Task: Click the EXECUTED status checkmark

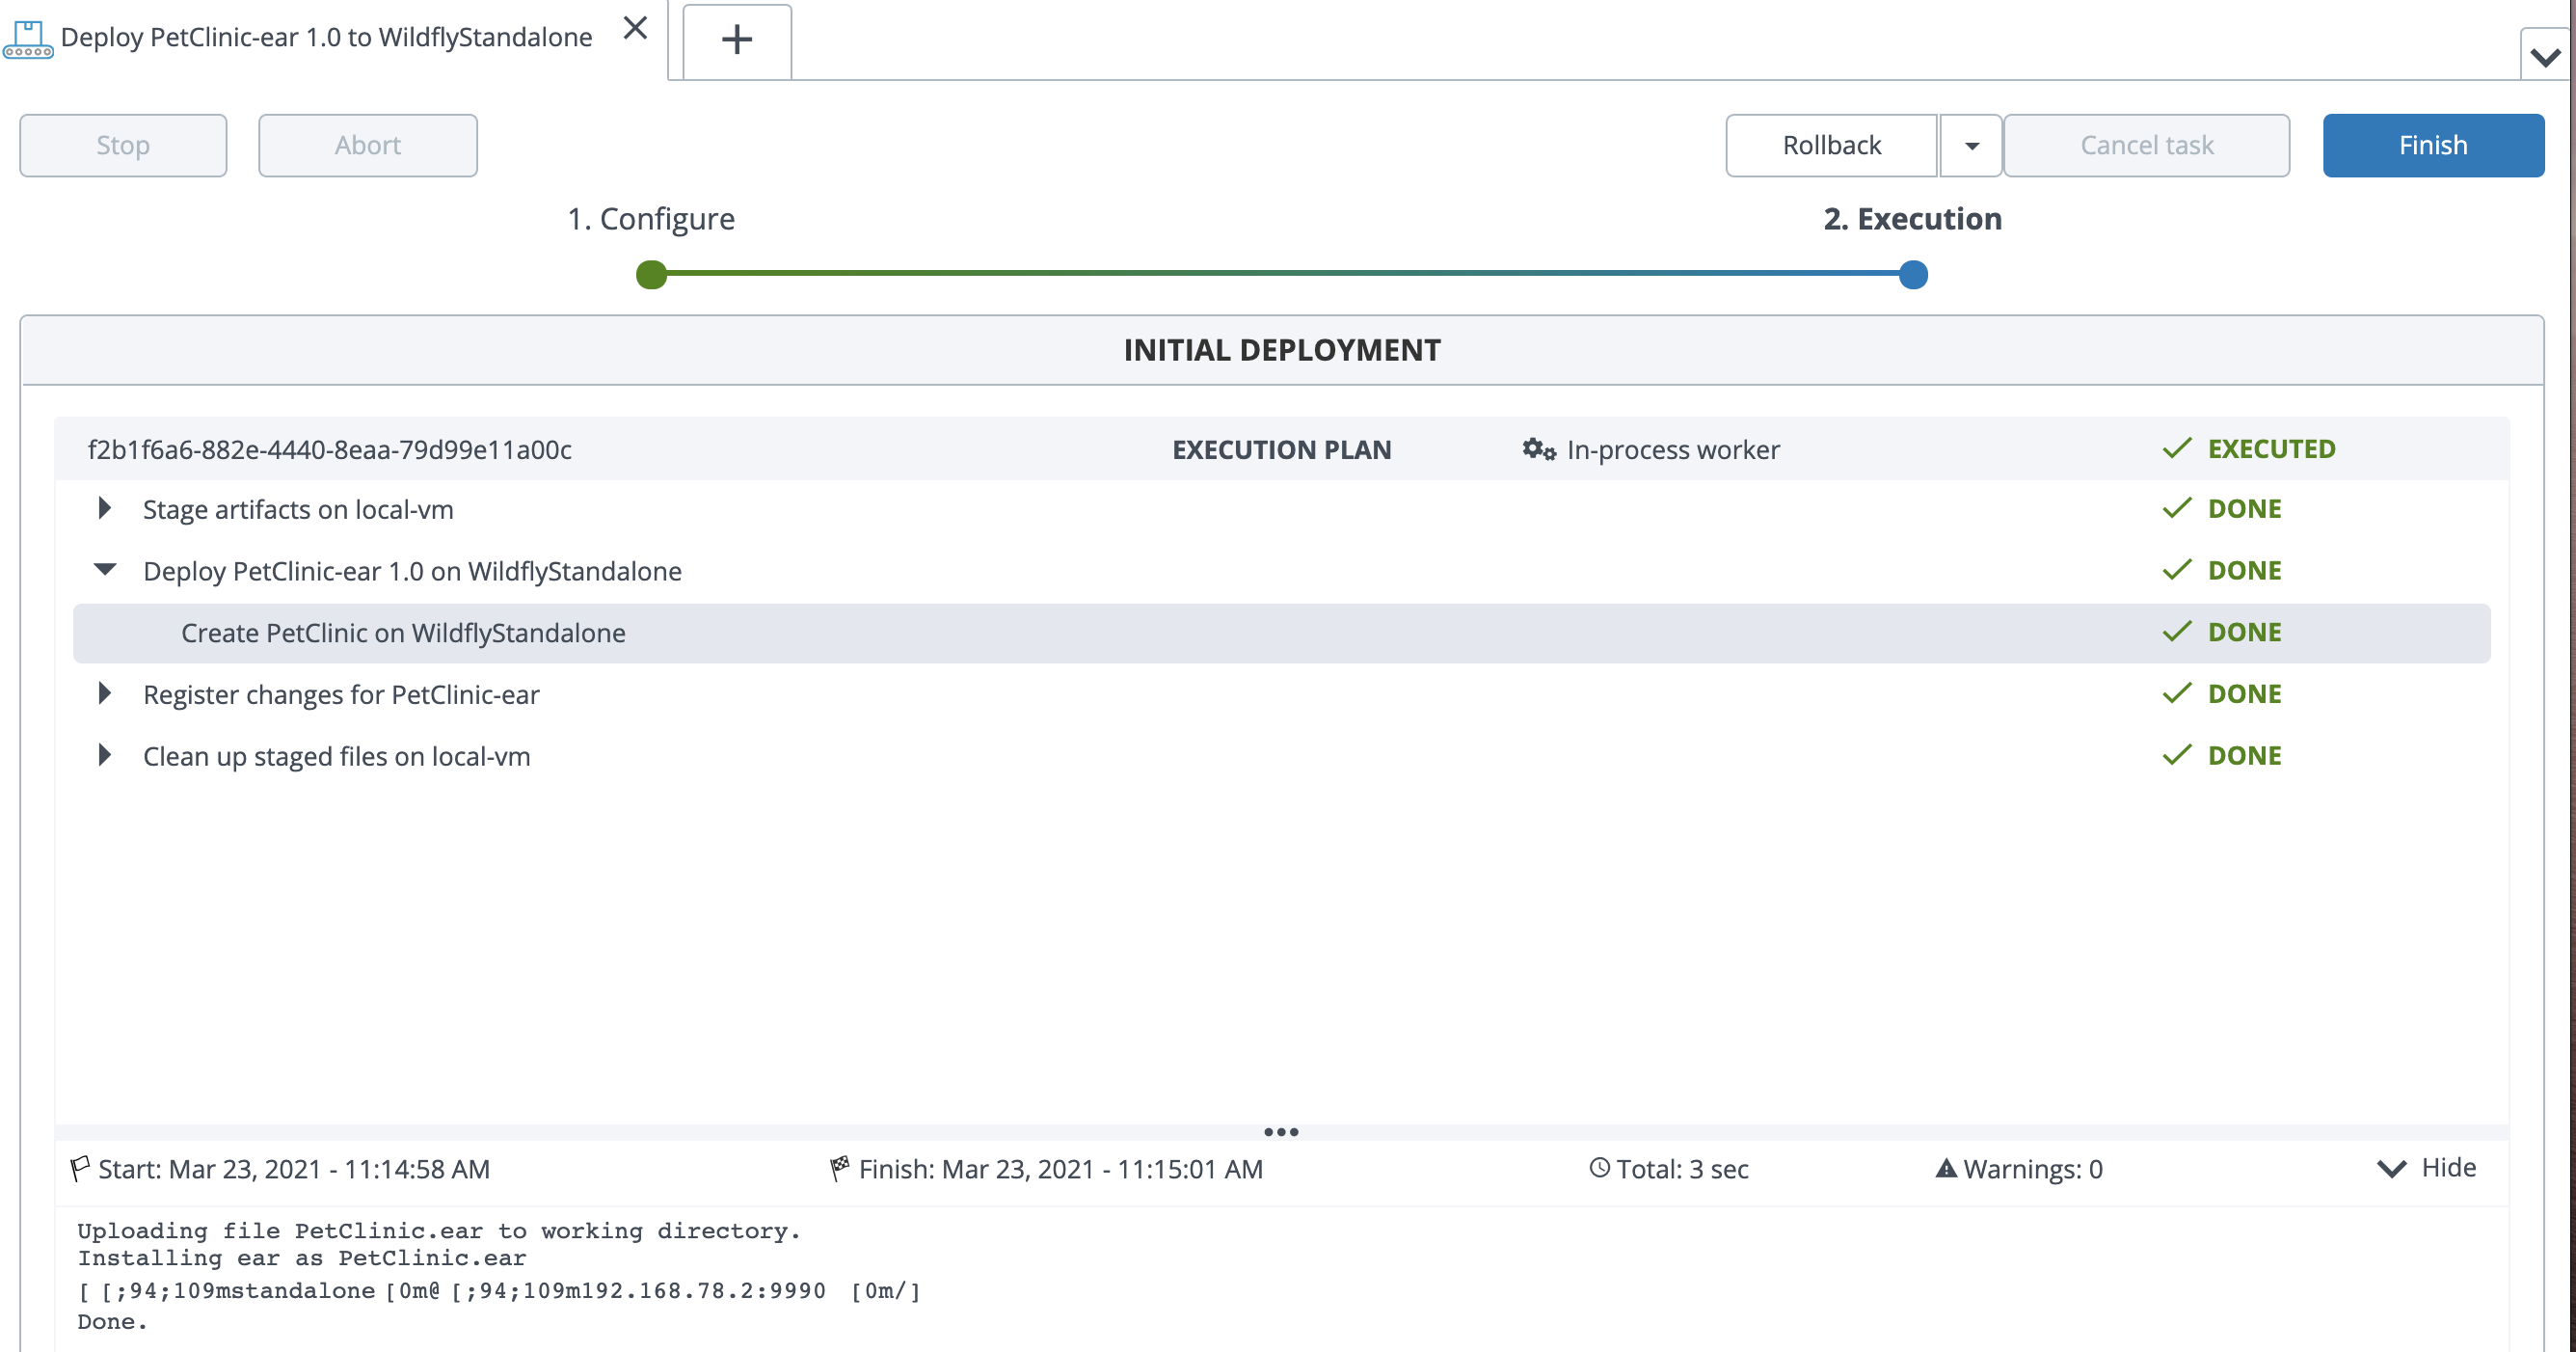Action: click(2176, 449)
